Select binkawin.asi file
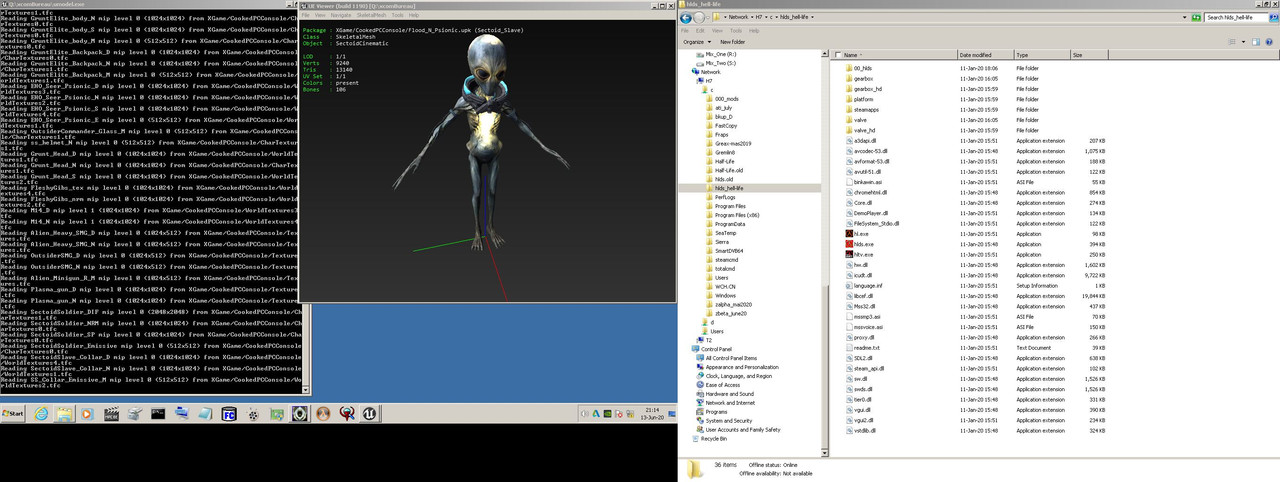 (x=868, y=182)
